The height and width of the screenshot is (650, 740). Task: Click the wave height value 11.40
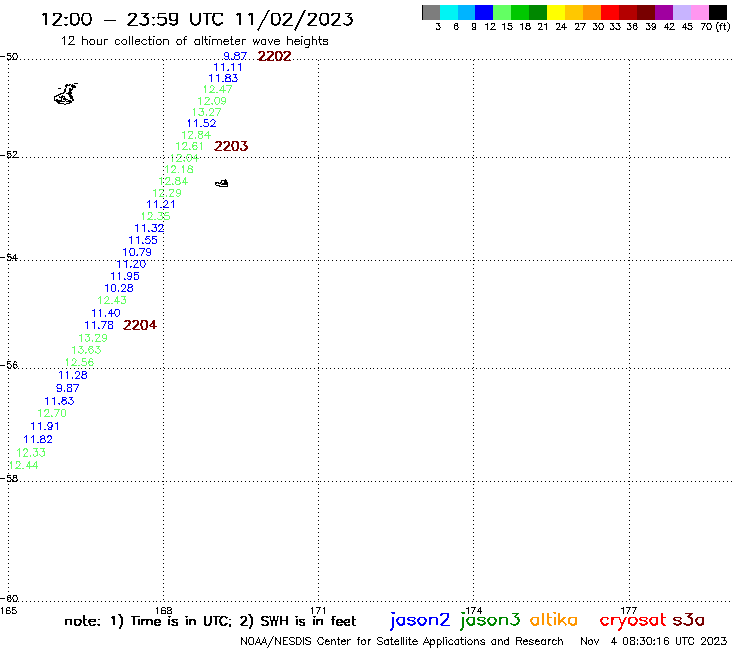tap(106, 313)
